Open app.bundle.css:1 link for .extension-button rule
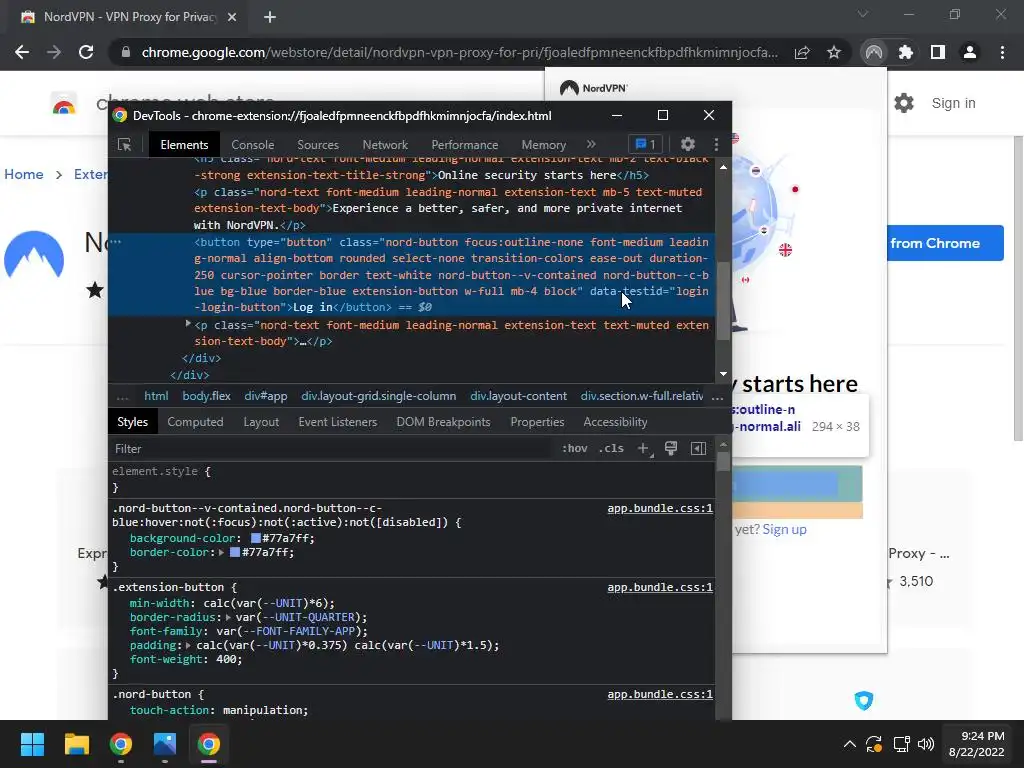Viewport: 1024px width, 768px height. pyautogui.click(x=660, y=587)
